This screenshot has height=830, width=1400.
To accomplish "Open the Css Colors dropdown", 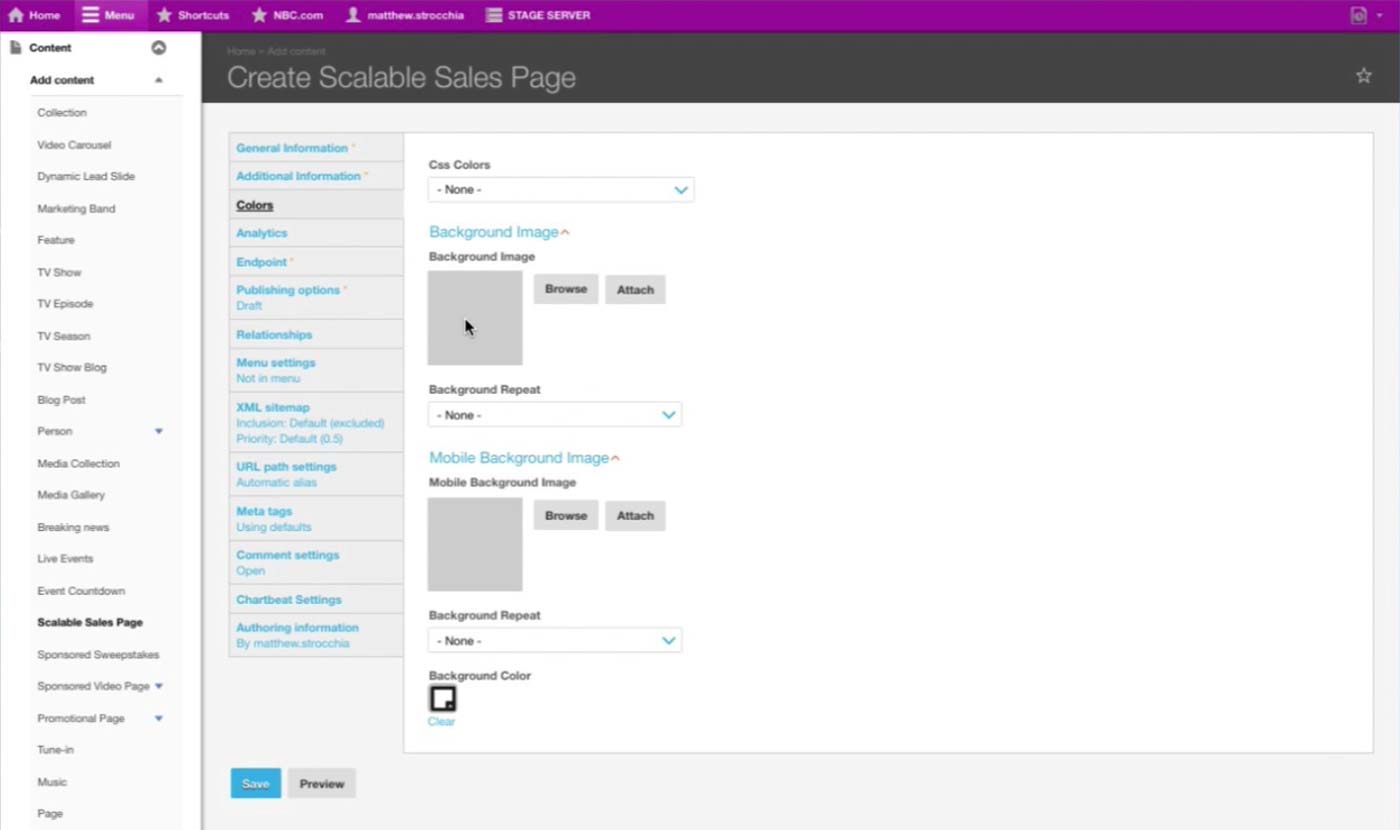I will pyautogui.click(x=560, y=190).
